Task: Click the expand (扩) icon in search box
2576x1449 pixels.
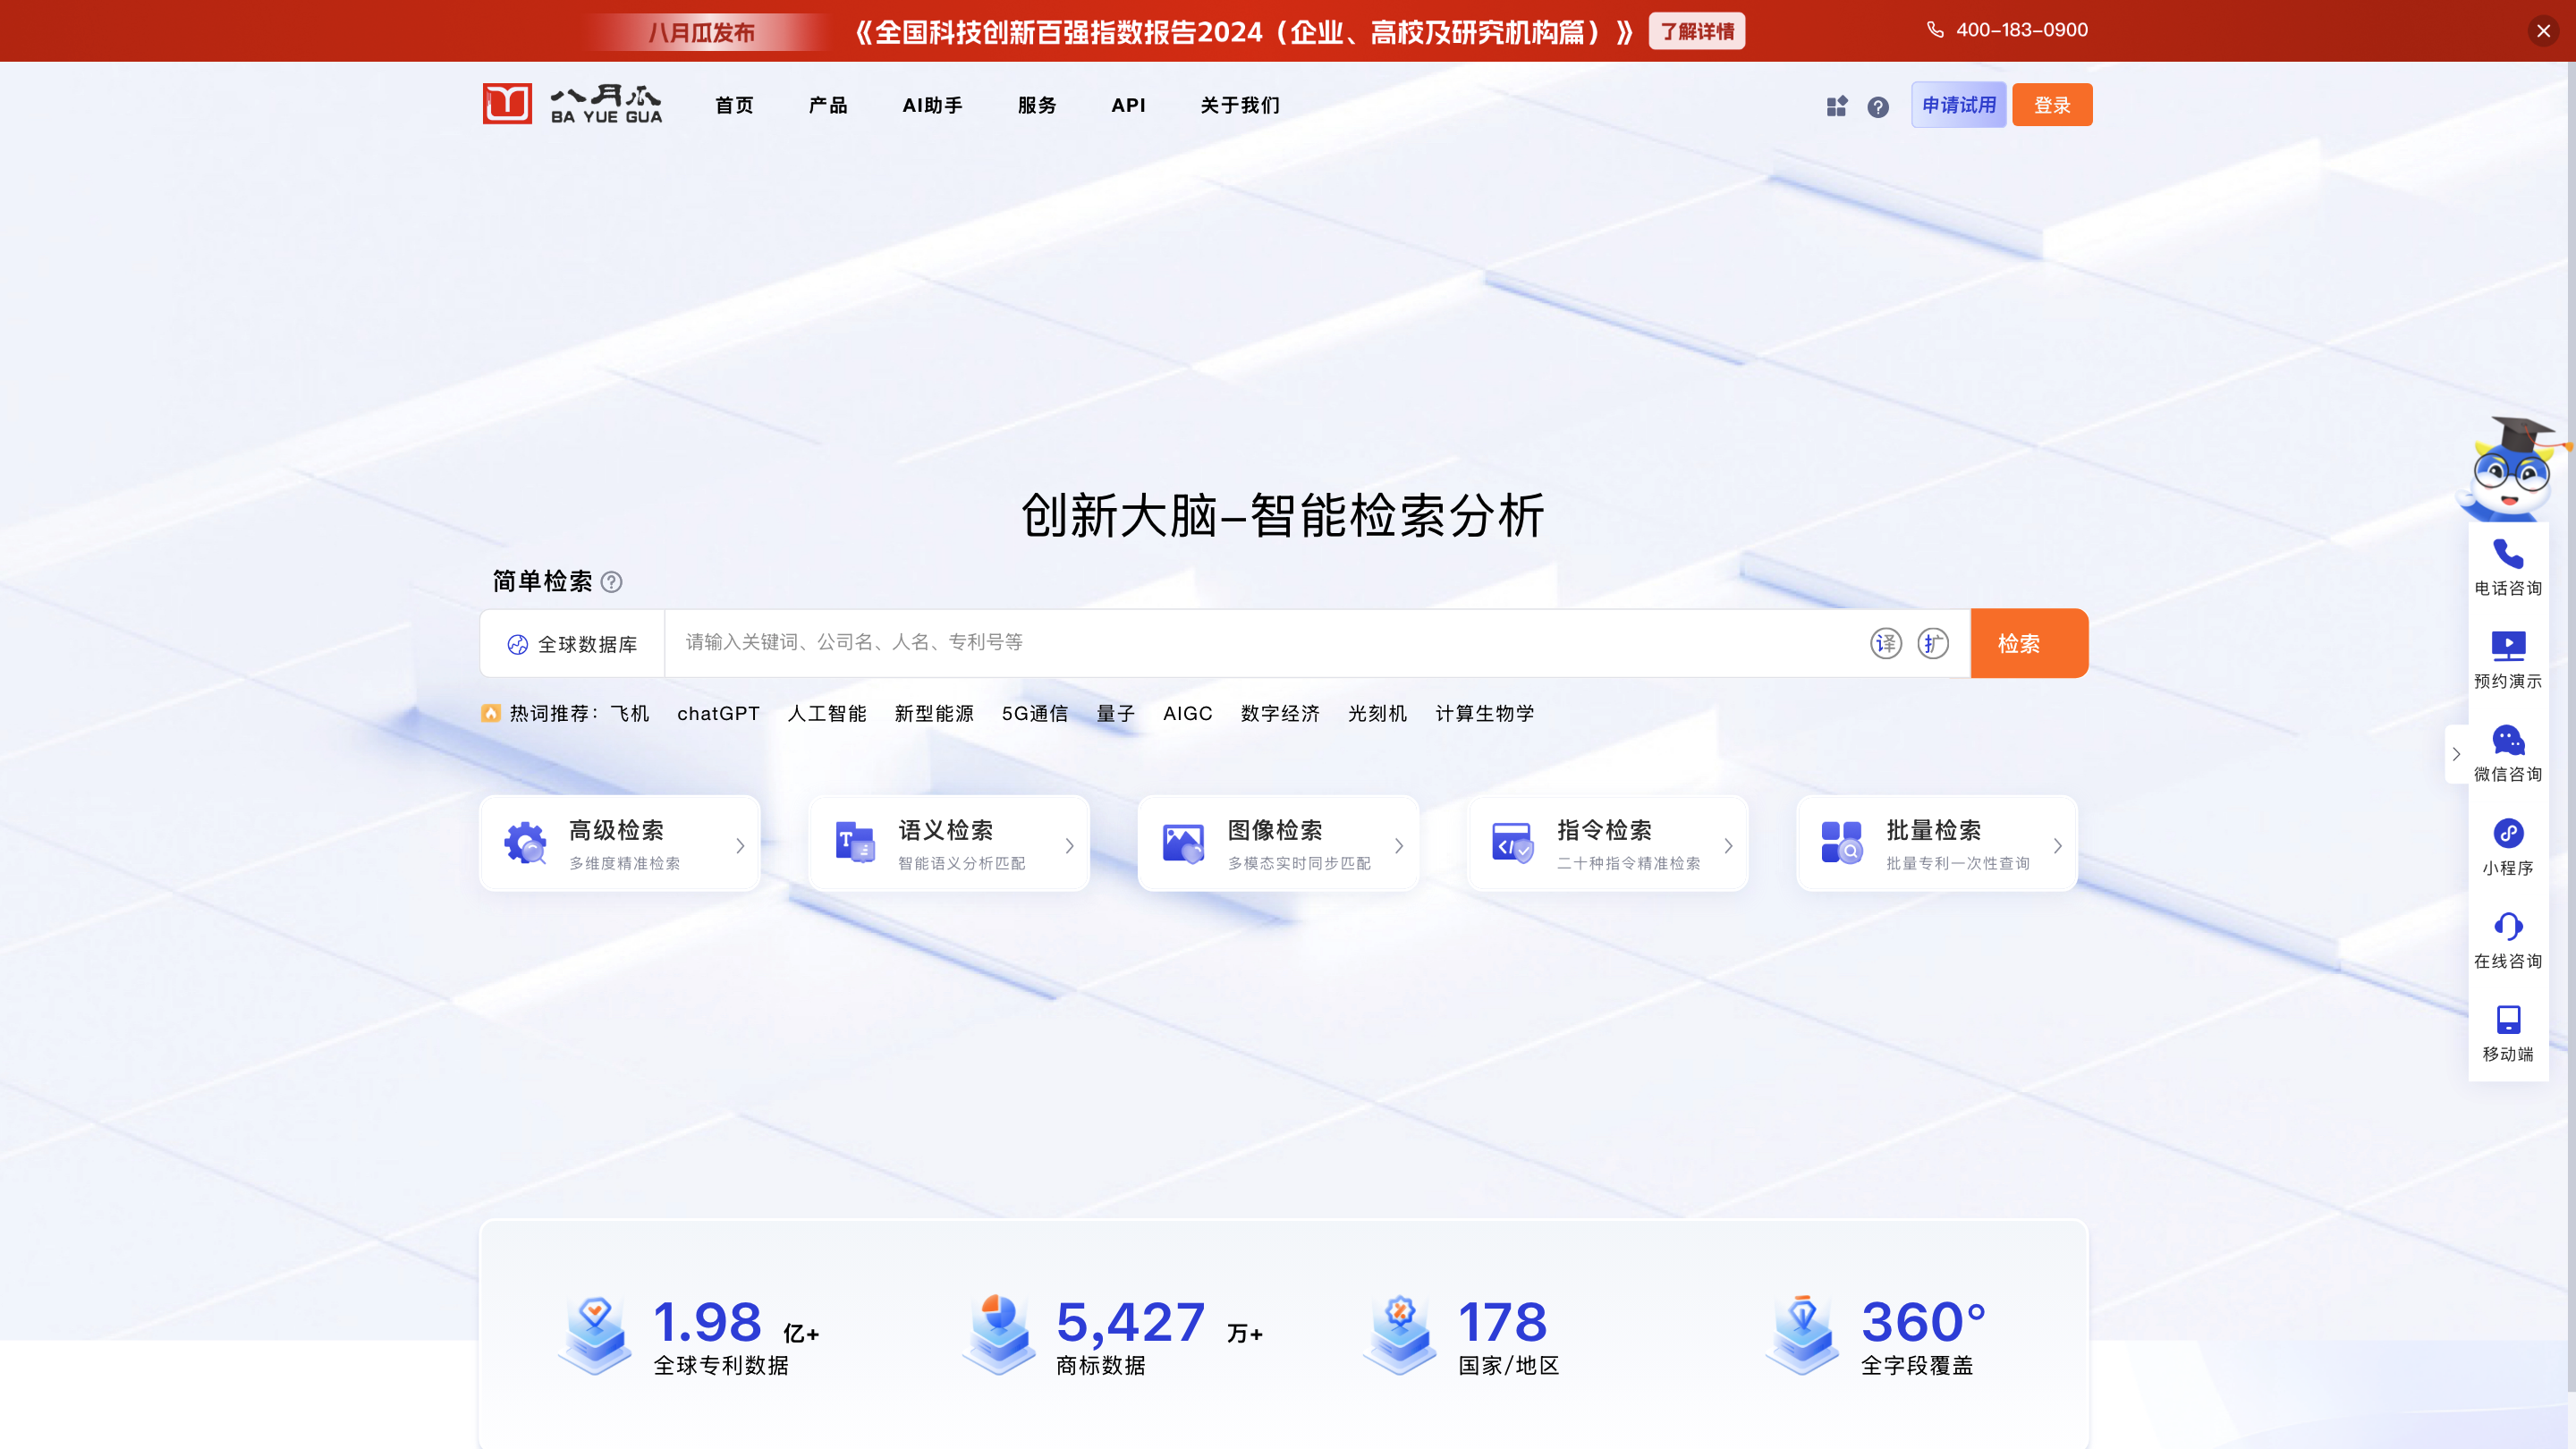Action: pyautogui.click(x=1932, y=643)
